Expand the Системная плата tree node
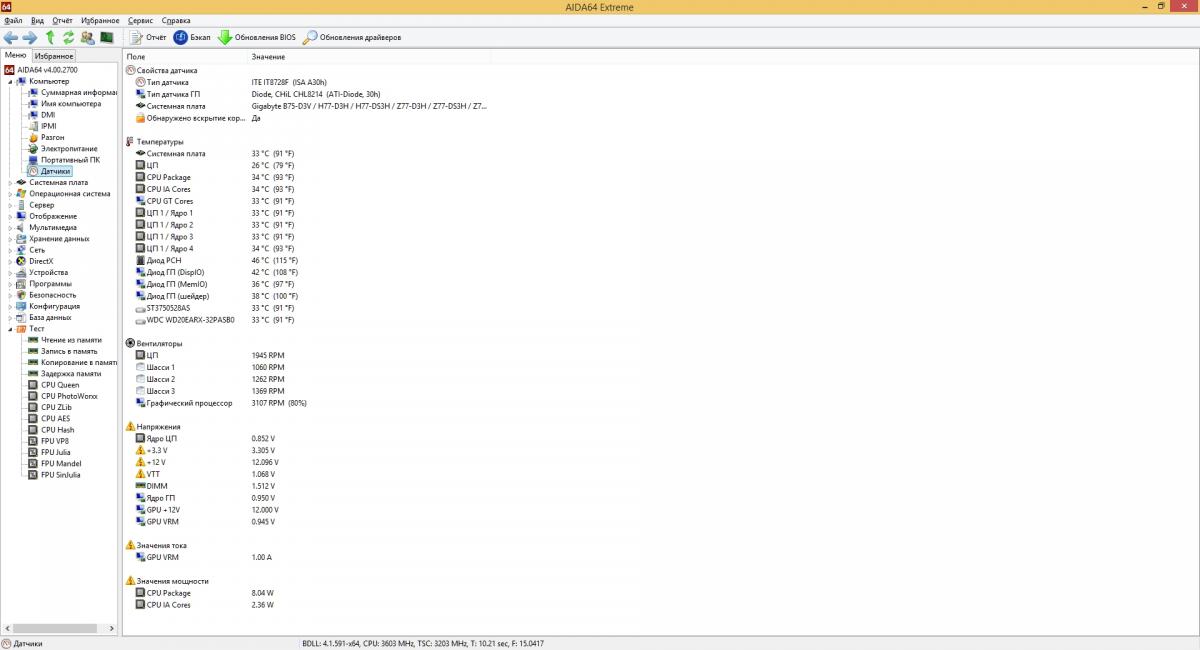 click(10, 183)
